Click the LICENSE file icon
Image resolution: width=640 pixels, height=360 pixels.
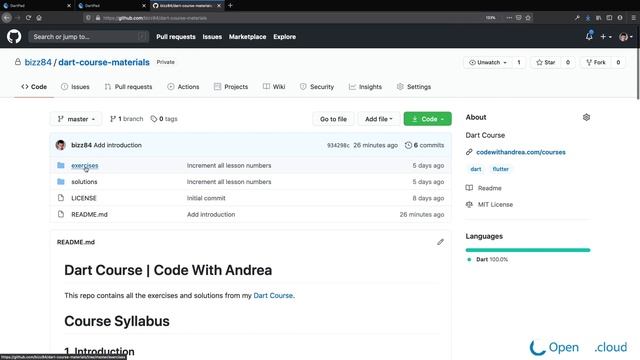[x=61, y=198]
